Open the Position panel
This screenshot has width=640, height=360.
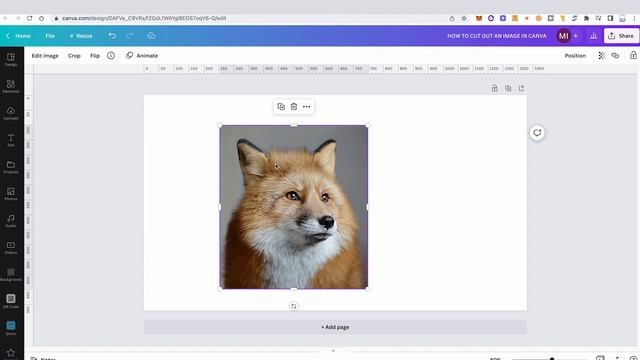pyautogui.click(x=575, y=56)
